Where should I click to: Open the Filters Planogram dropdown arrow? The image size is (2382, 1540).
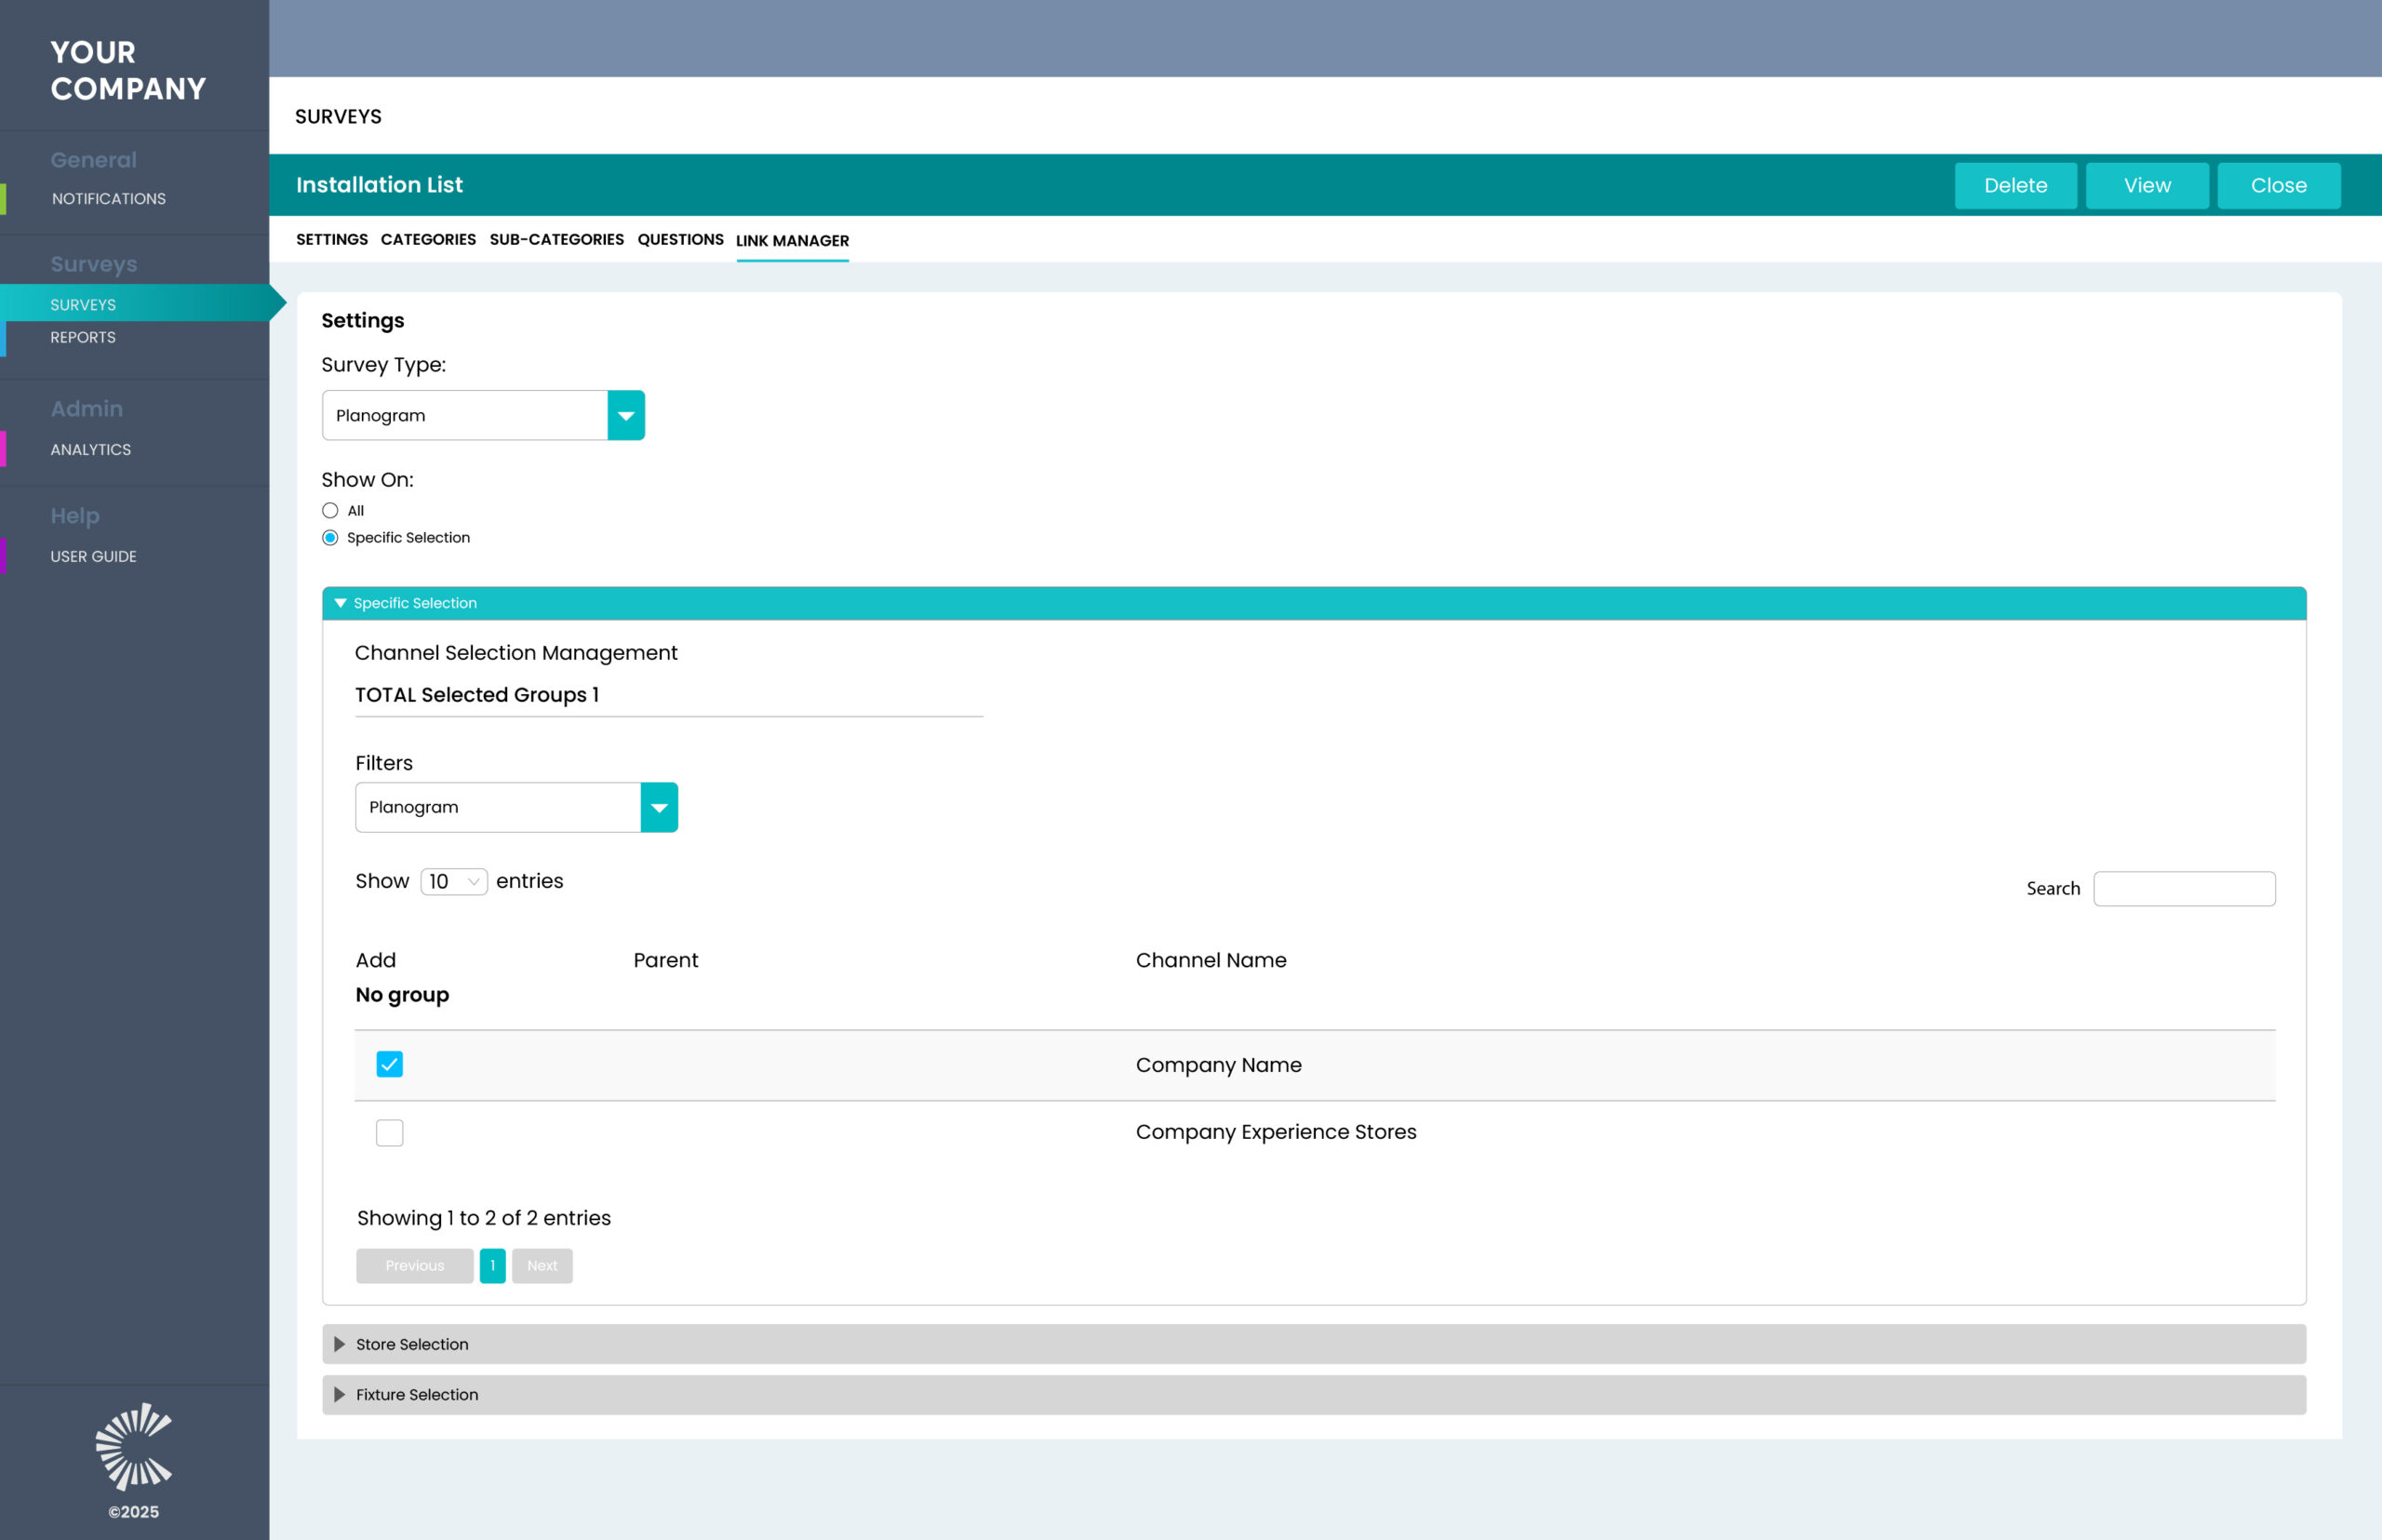[x=659, y=807]
